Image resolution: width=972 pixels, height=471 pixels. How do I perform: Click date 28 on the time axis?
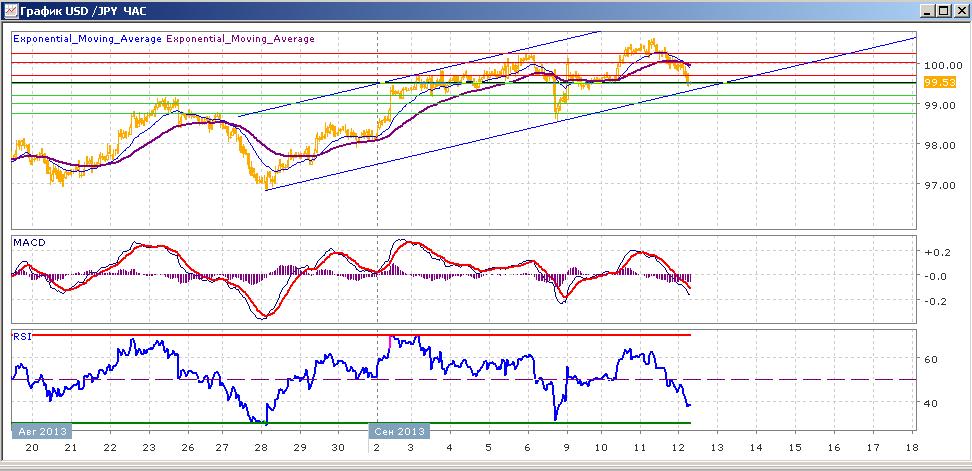tap(261, 447)
